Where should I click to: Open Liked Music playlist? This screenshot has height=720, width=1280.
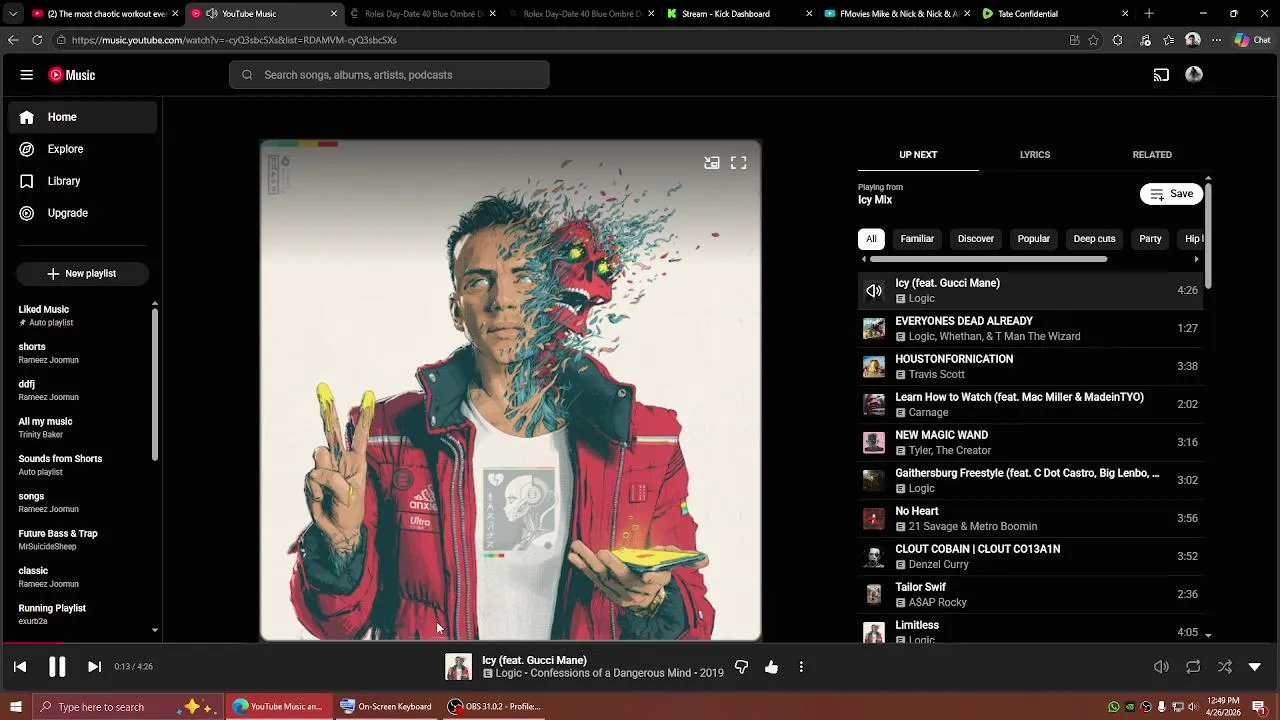[x=80, y=315]
